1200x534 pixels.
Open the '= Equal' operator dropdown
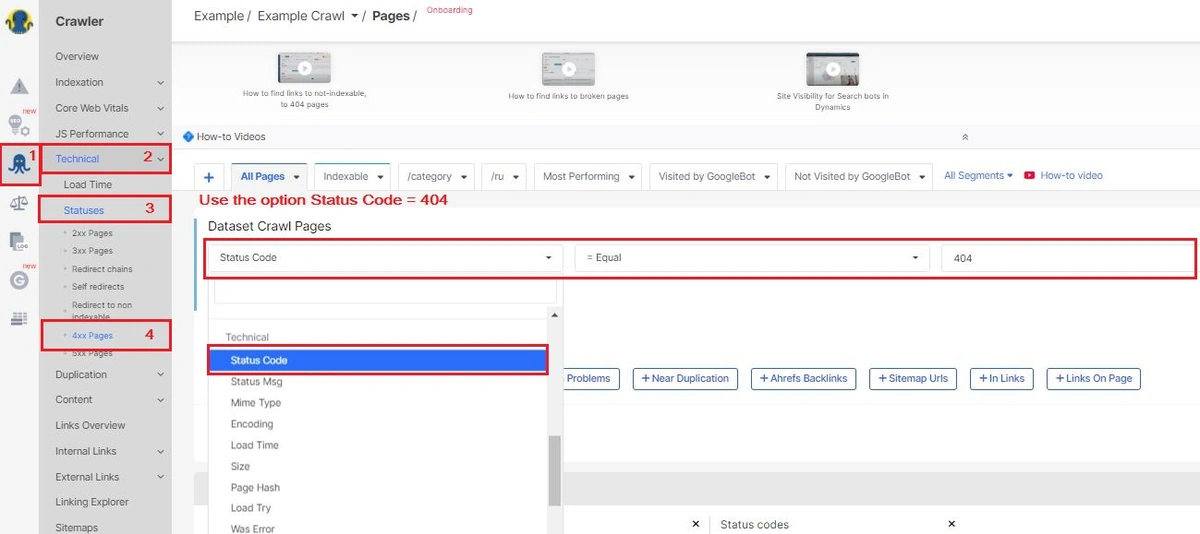click(x=752, y=258)
